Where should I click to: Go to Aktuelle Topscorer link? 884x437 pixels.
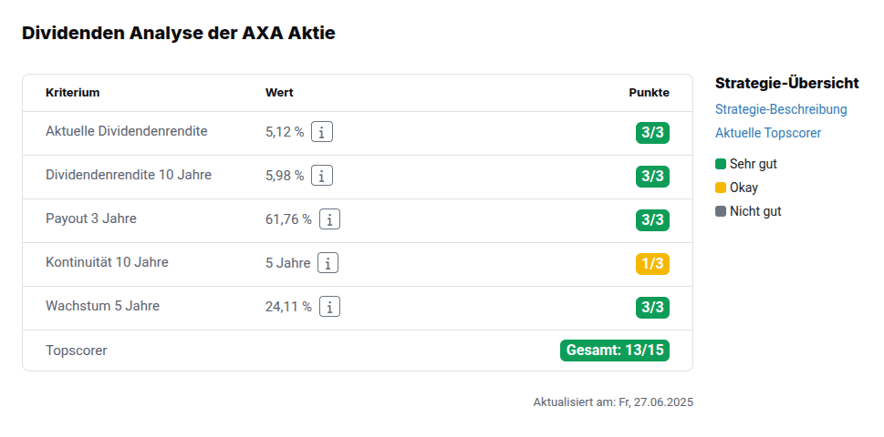[x=768, y=134]
